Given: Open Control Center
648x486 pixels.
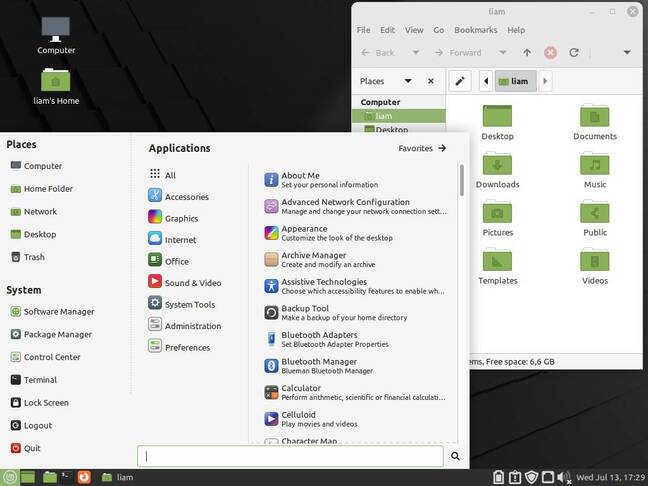Looking at the screenshot, I should pos(45,357).
